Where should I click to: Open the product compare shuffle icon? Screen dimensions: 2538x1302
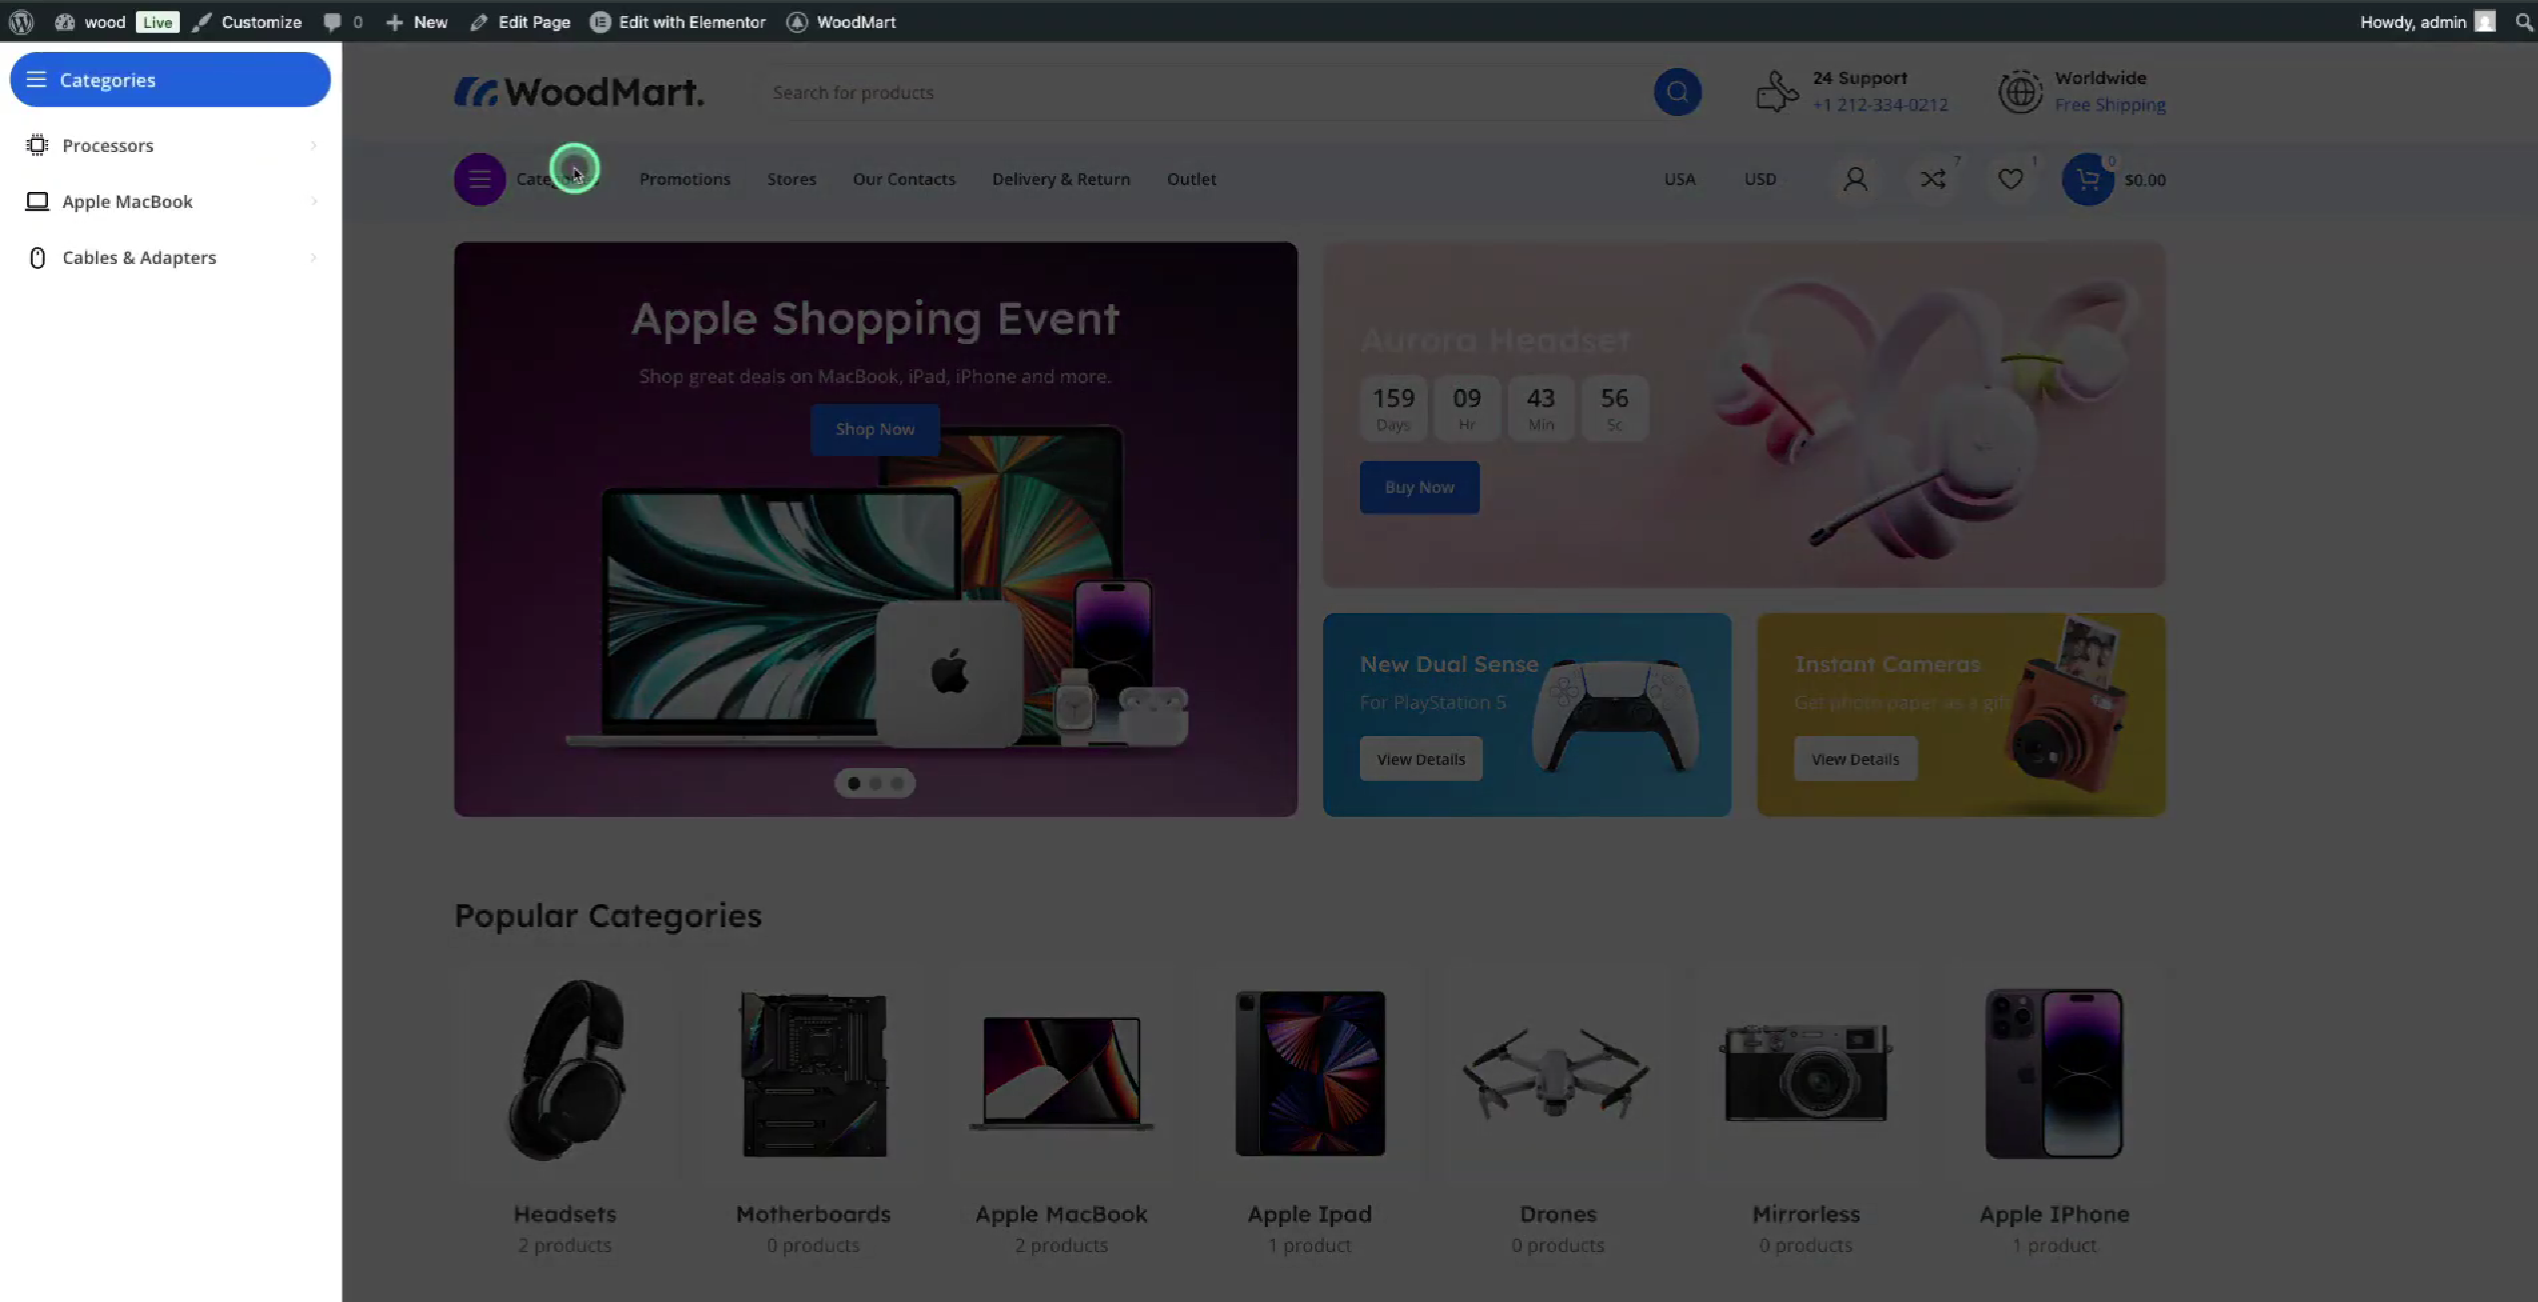1932,179
